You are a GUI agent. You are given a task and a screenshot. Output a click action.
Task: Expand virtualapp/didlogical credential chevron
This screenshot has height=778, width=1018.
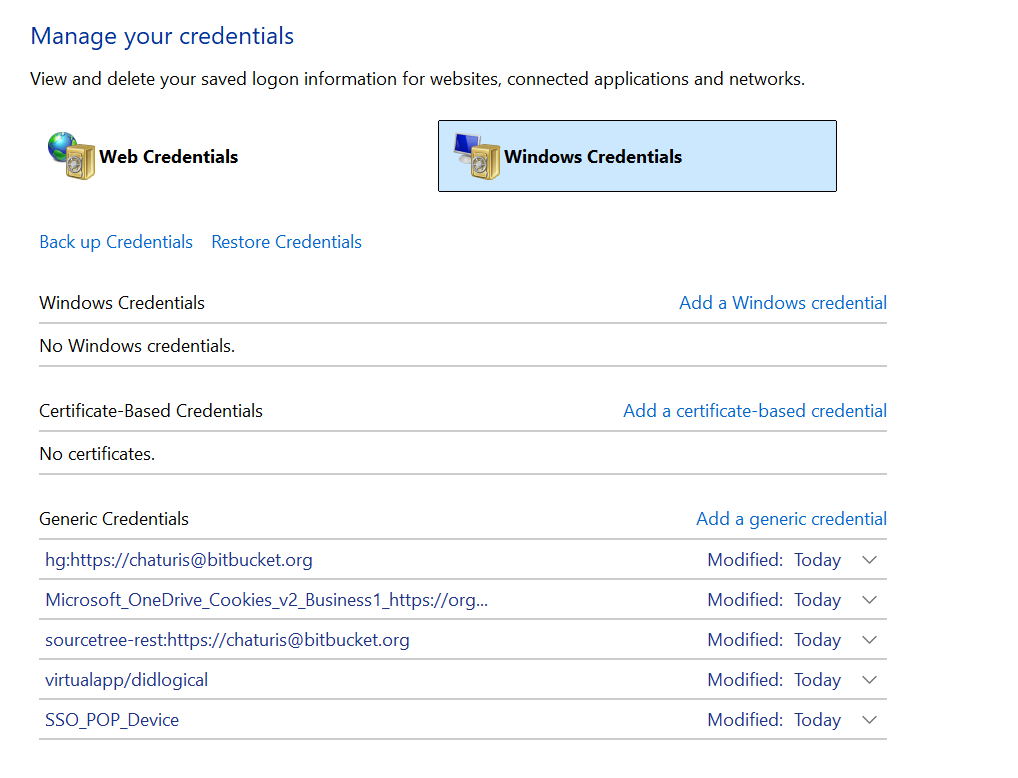869,680
